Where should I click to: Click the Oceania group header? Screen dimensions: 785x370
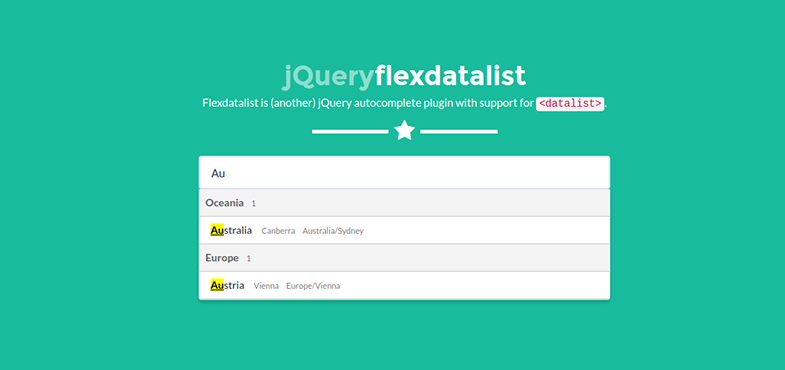coord(404,203)
